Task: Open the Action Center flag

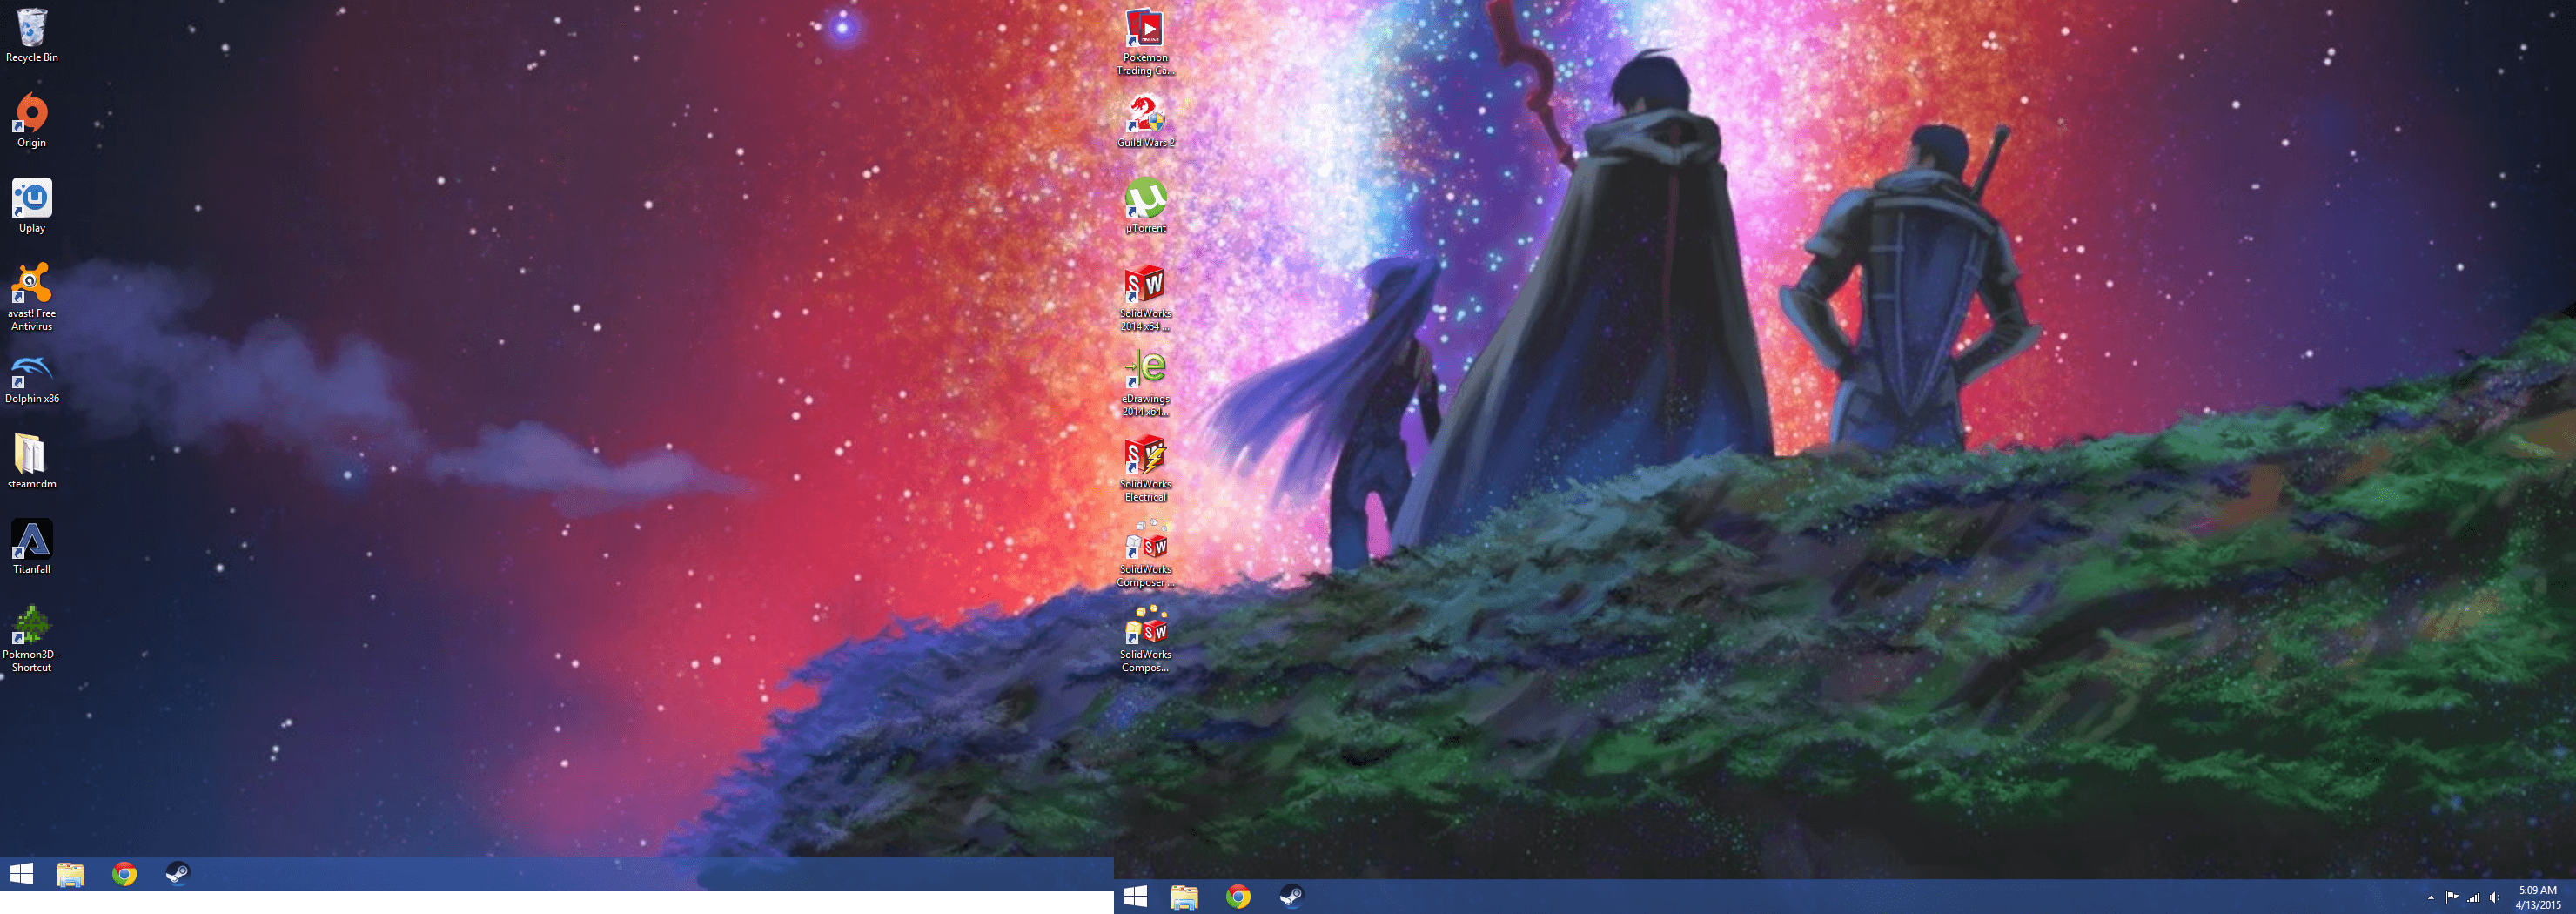Action: point(2454,898)
